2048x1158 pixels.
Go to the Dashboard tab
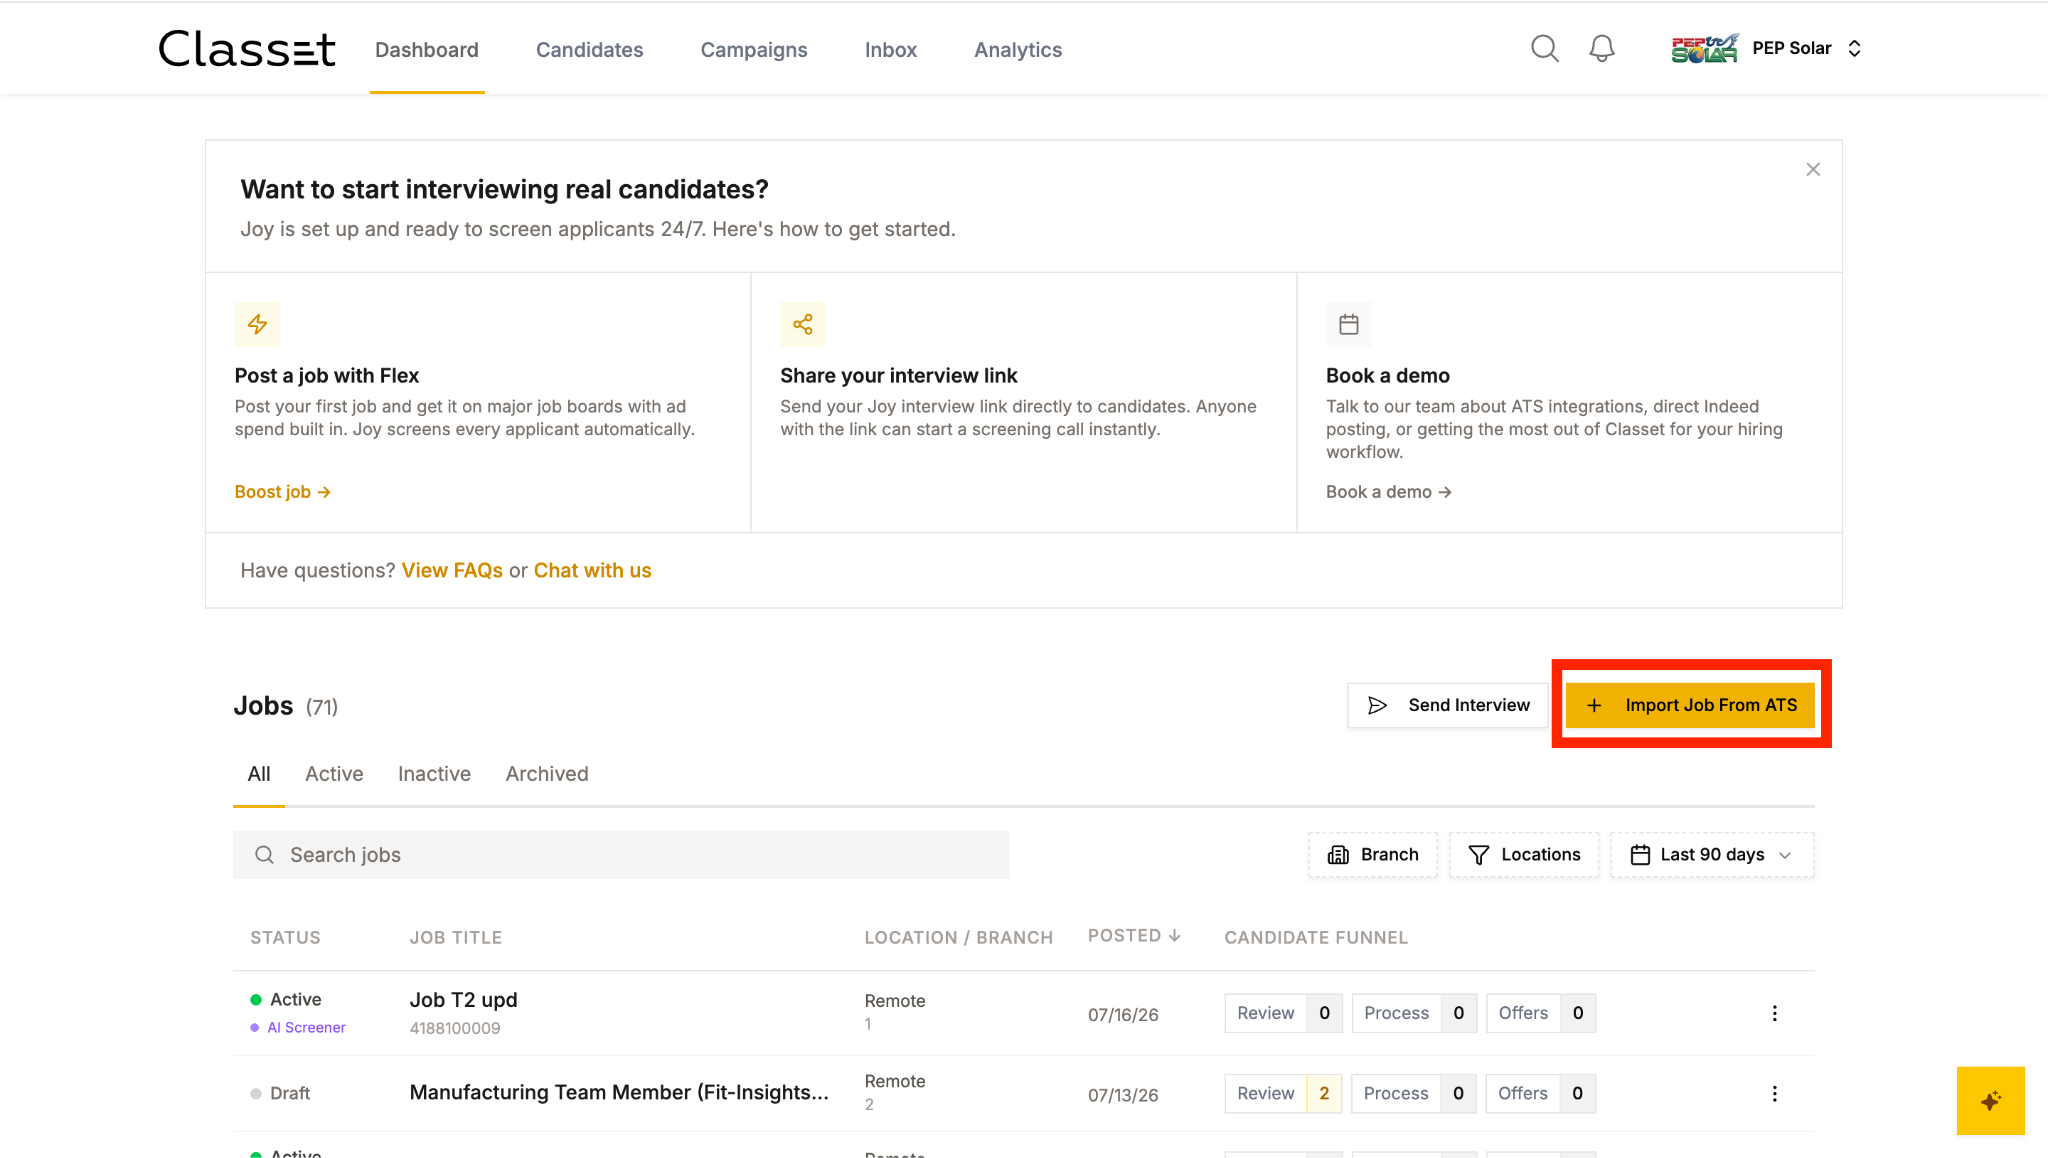[427, 50]
